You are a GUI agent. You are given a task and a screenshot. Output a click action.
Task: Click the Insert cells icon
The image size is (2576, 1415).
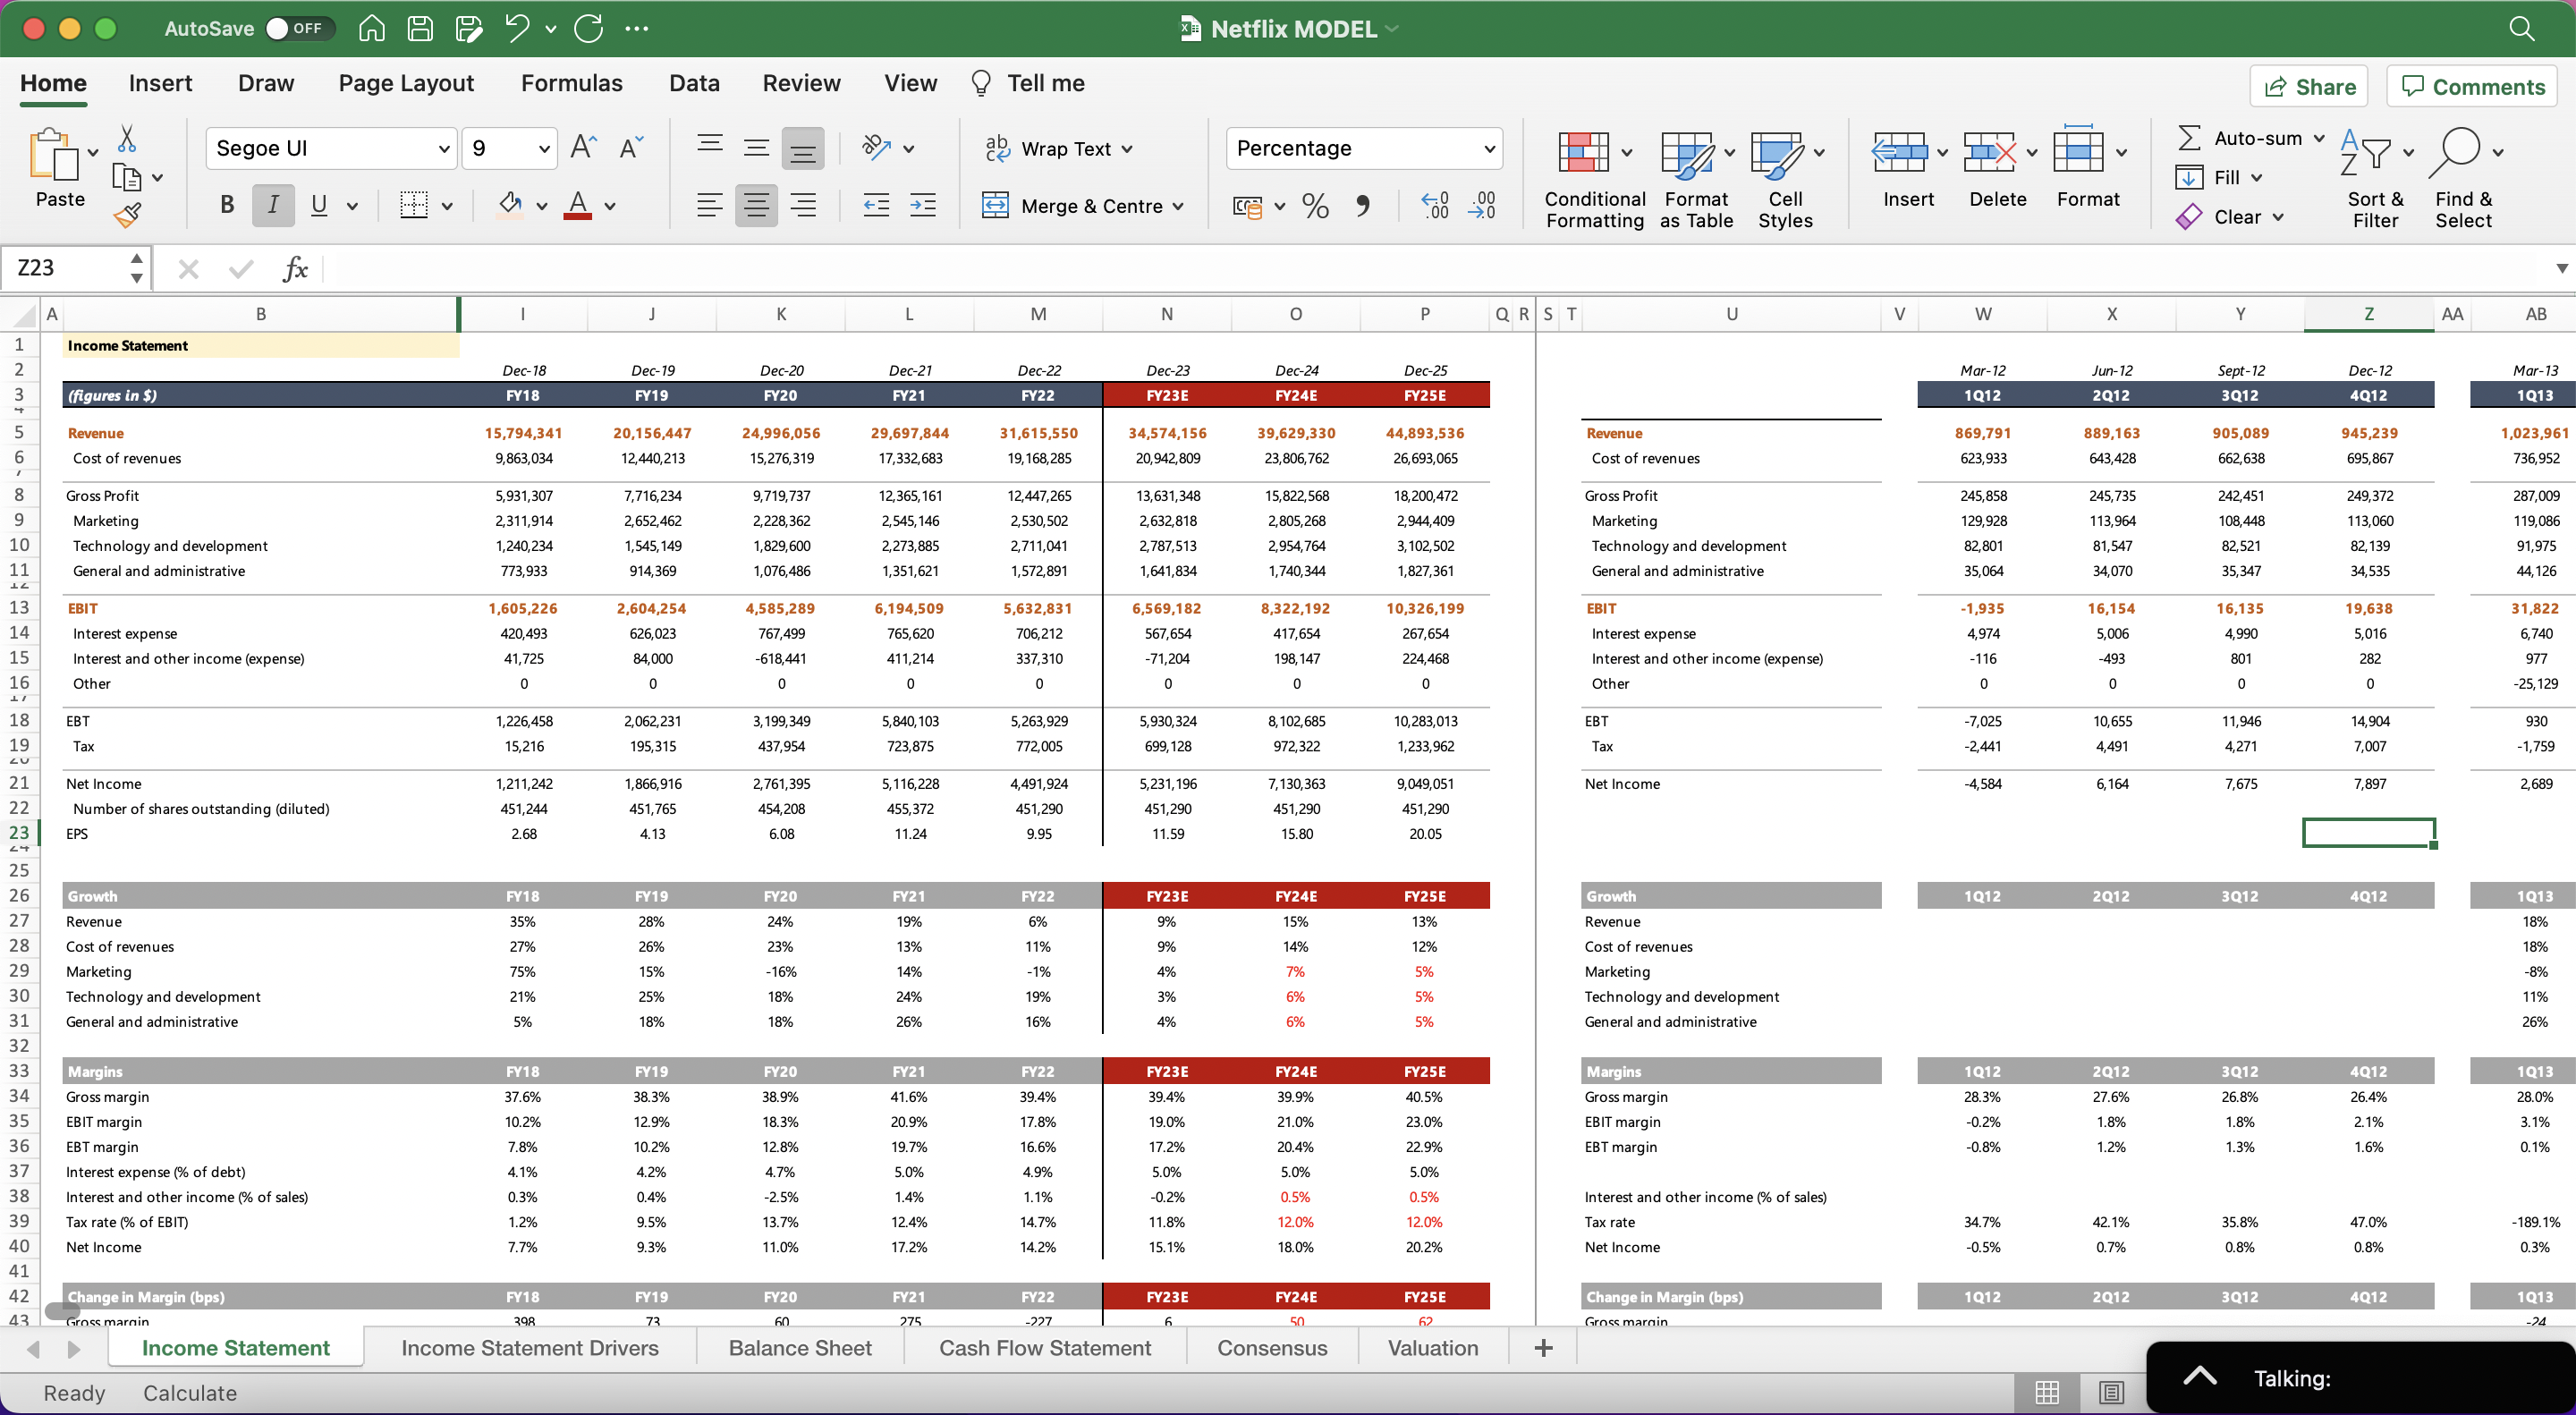coord(1899,153)
